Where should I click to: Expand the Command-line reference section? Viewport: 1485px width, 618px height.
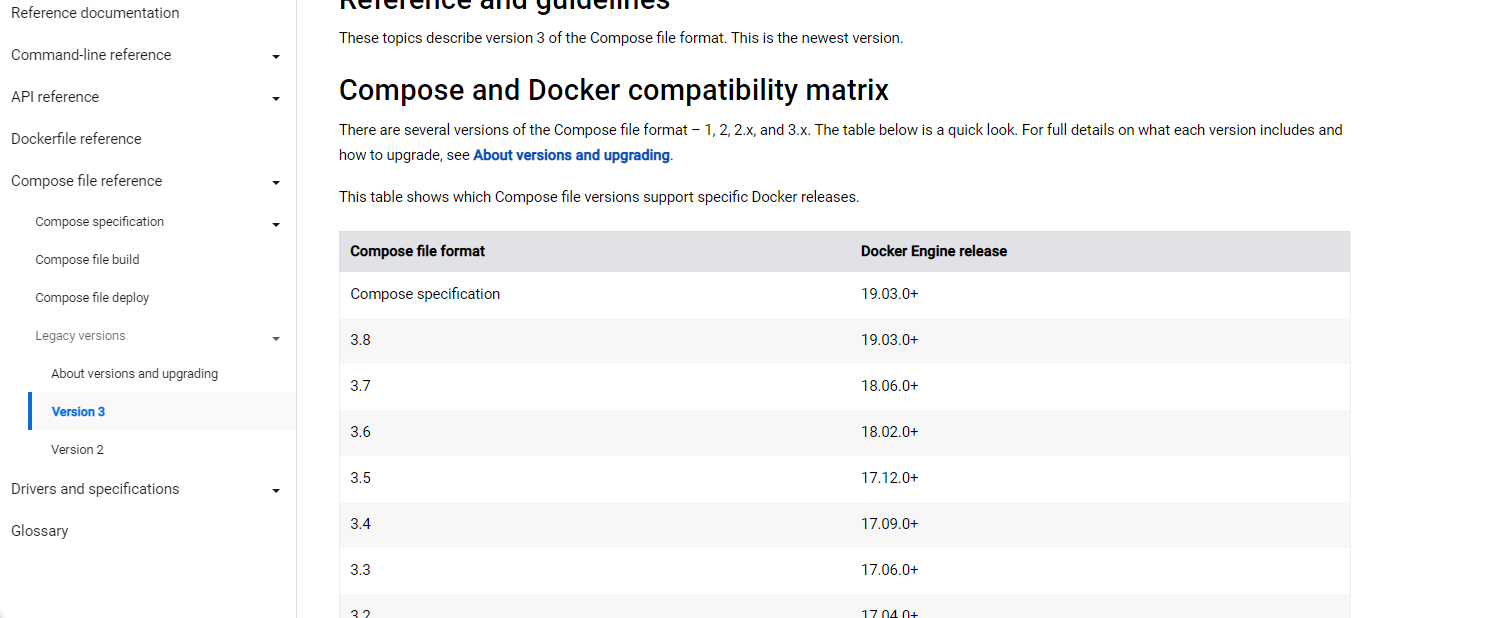pos(275,56)
